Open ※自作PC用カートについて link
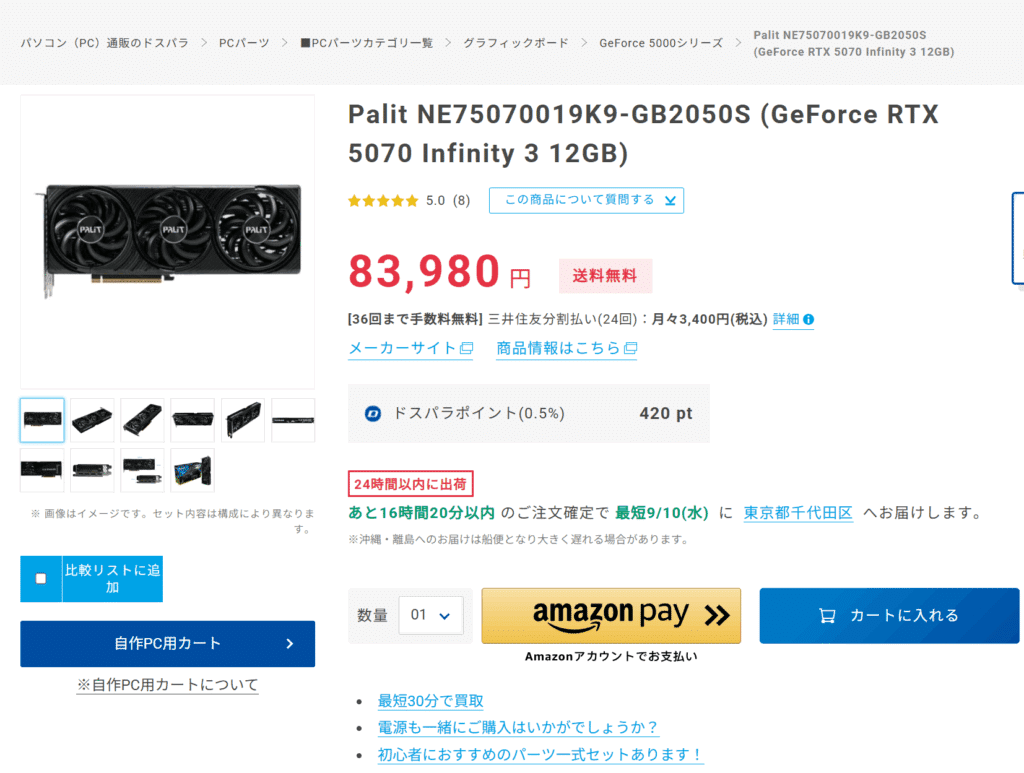This screenshot has width=1024, height=773. tap(168, 685)
